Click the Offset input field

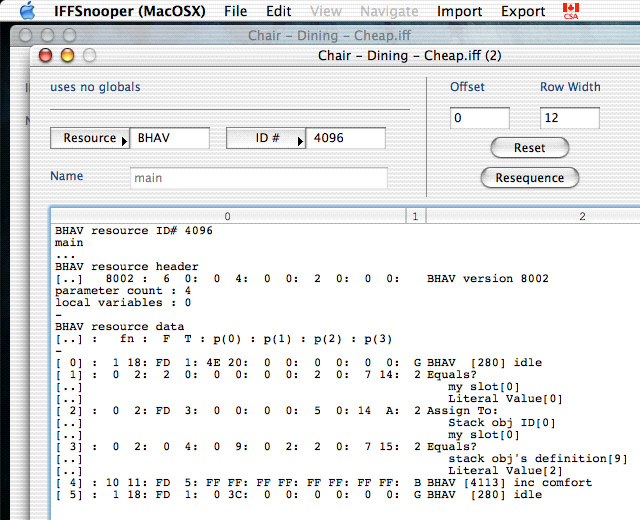click(x=479, y=119)
